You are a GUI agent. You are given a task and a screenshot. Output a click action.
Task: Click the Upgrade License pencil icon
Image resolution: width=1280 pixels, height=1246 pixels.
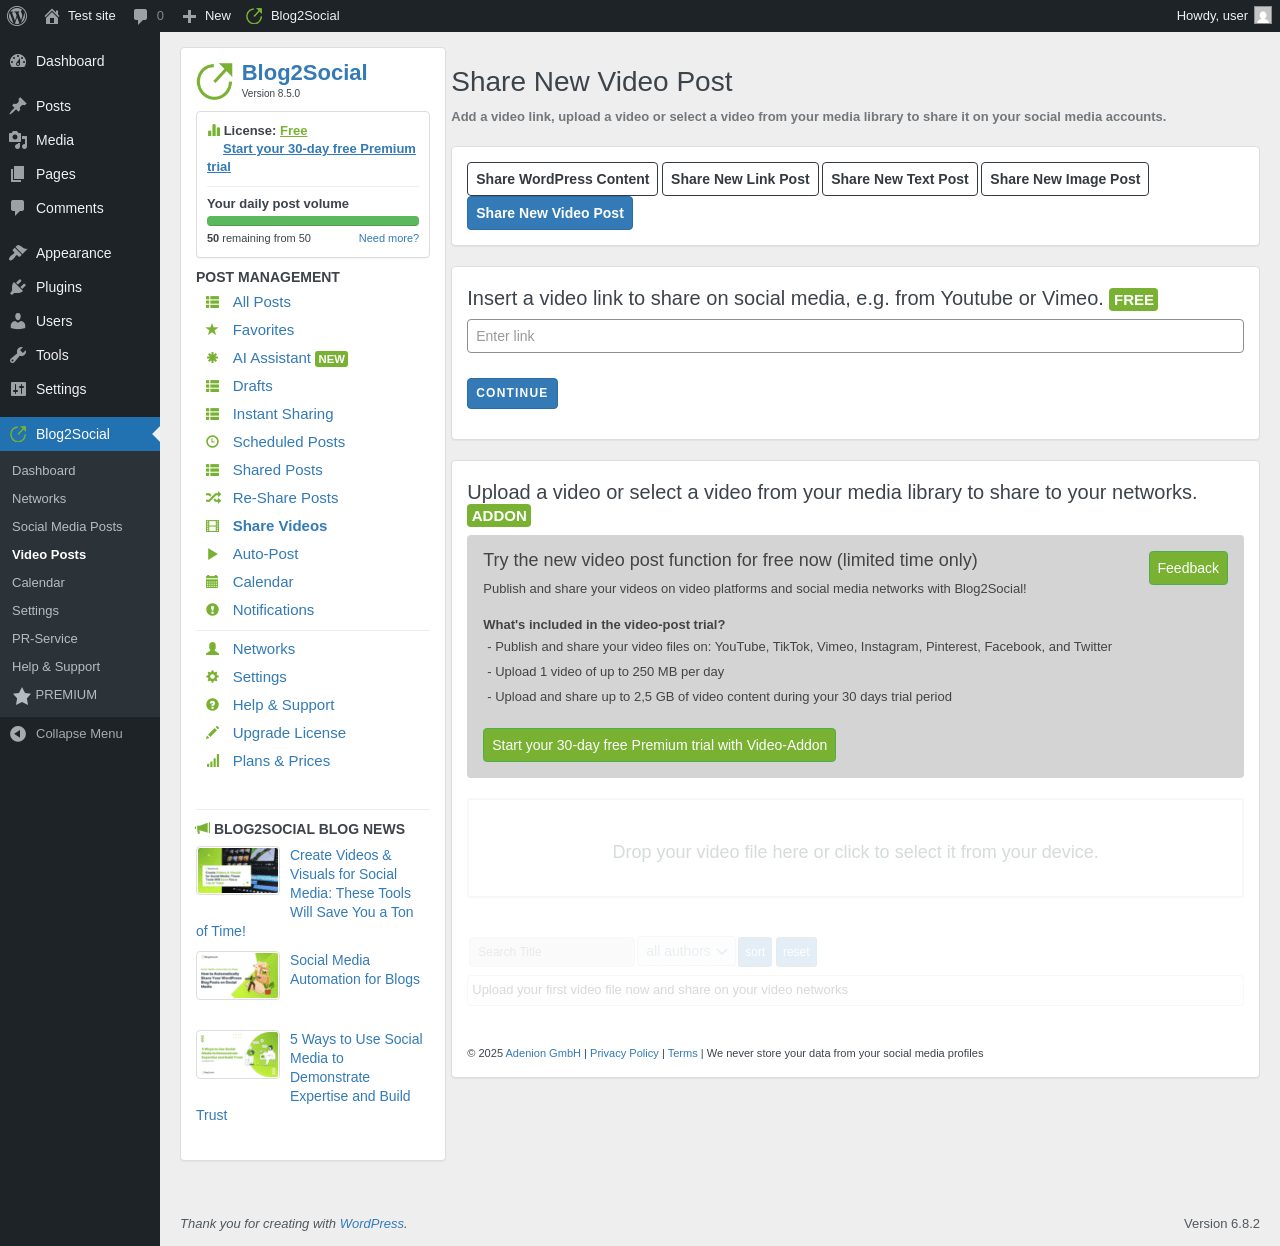(x=212, y=733)
